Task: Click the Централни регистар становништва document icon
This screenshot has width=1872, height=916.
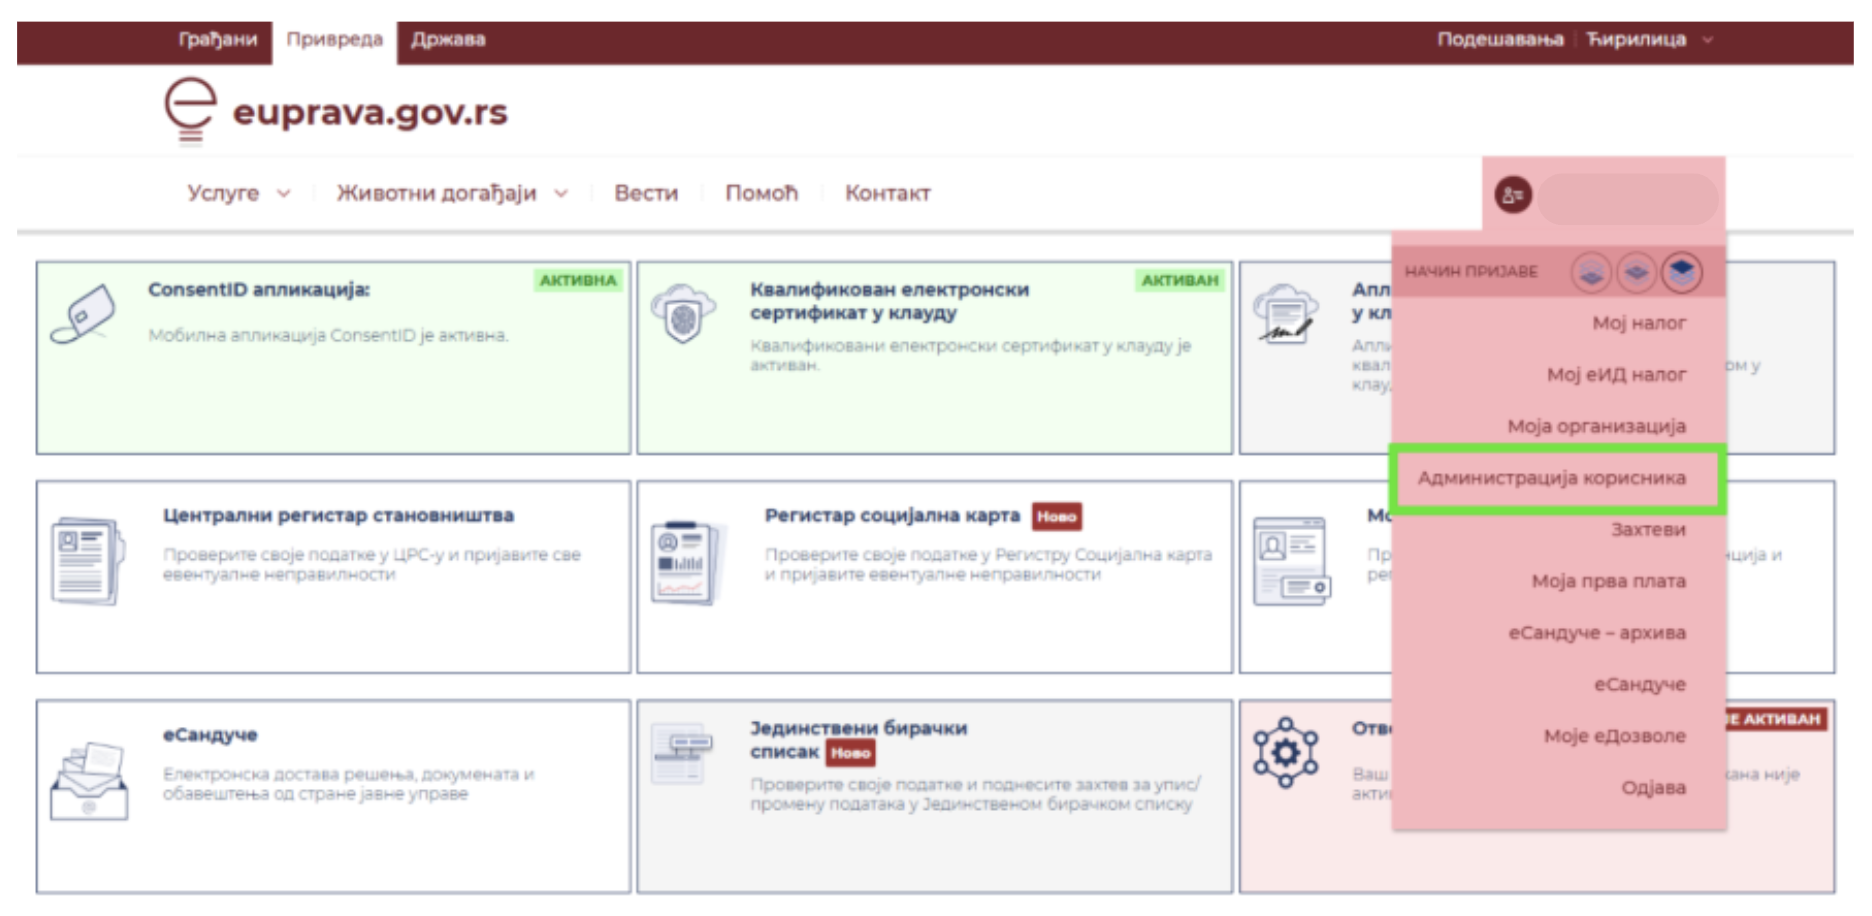Action: coord(88,560)
